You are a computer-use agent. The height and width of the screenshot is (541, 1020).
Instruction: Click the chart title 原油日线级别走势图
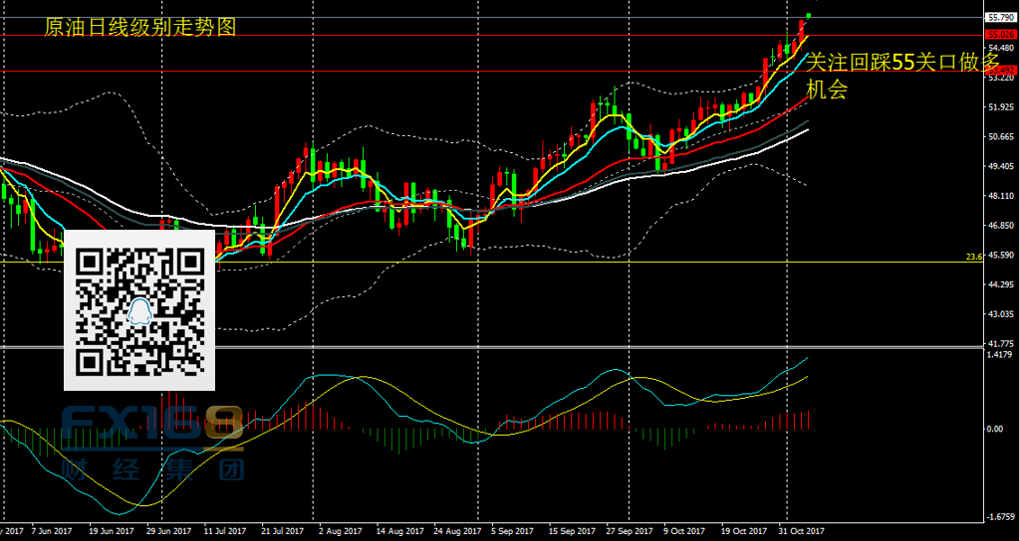pyautogui.click(x=141, y=28)
